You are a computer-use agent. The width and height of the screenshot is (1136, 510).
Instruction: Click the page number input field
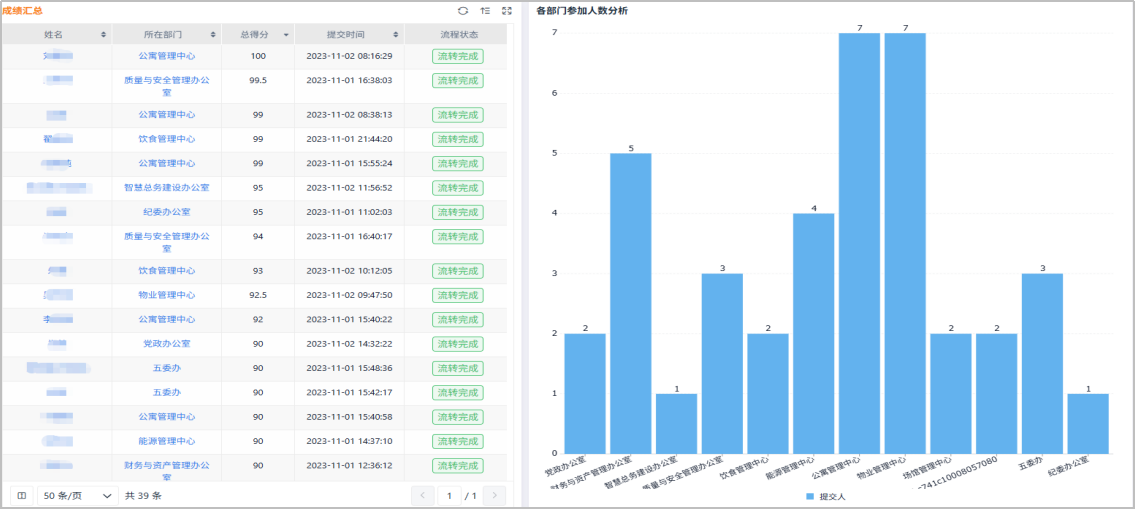(450, 495)
